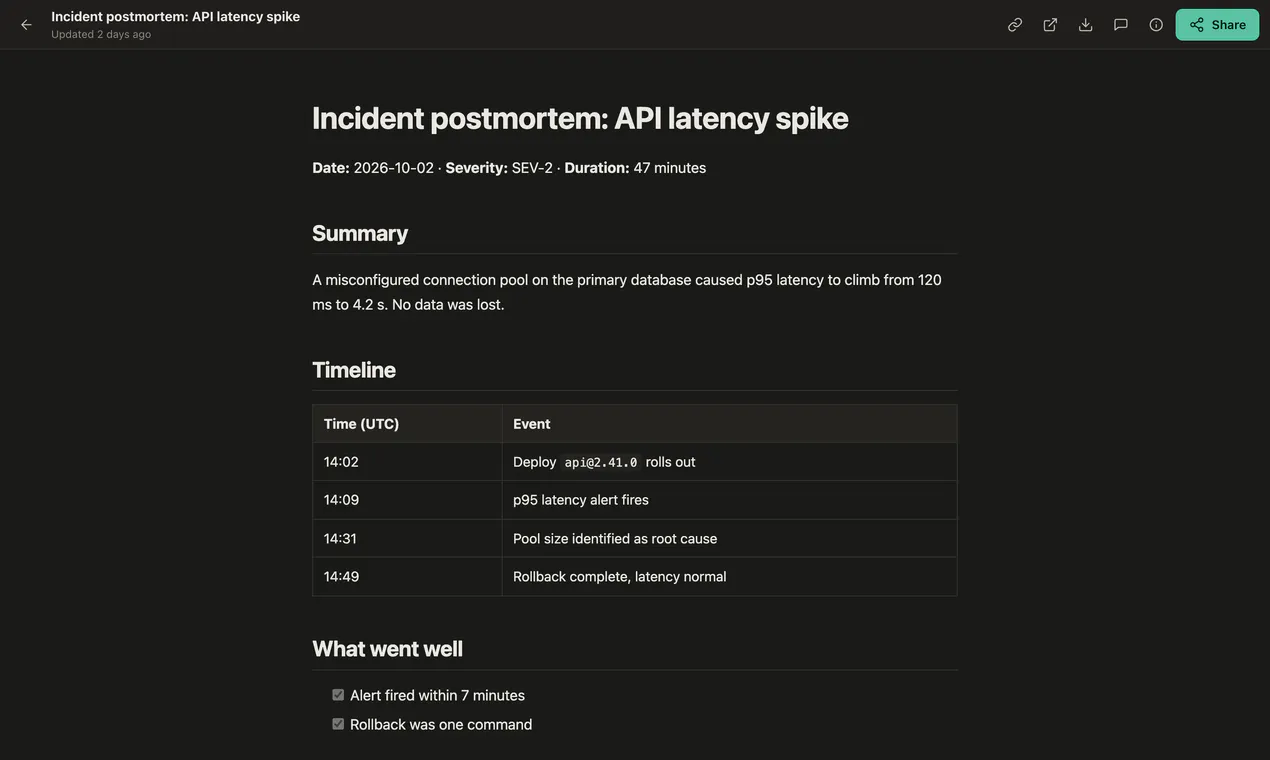The image size is (1270, 760).
Task: Select the document title in the header bar
Action: pos(175,16)
